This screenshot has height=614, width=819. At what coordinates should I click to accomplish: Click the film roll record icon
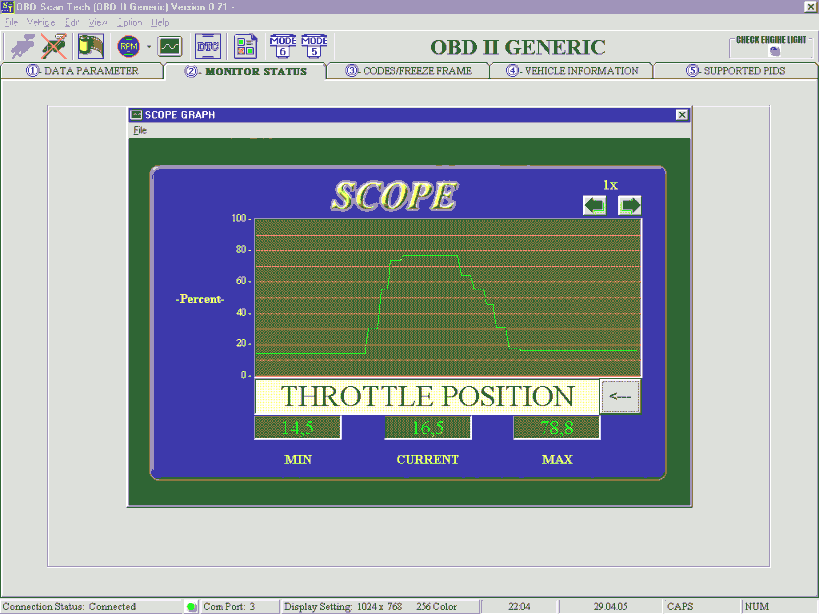[x=91, y=46]
